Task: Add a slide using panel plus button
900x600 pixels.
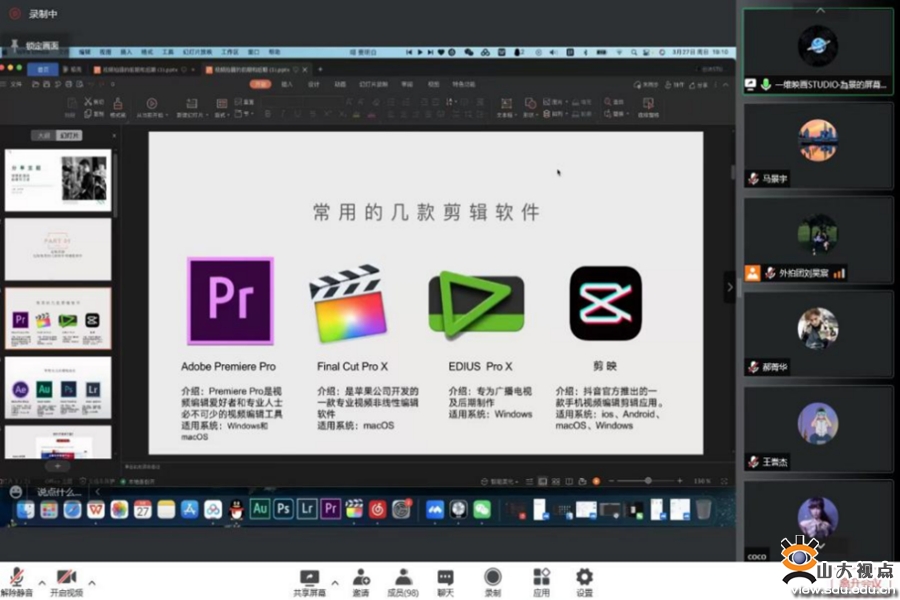Action: 57,466
